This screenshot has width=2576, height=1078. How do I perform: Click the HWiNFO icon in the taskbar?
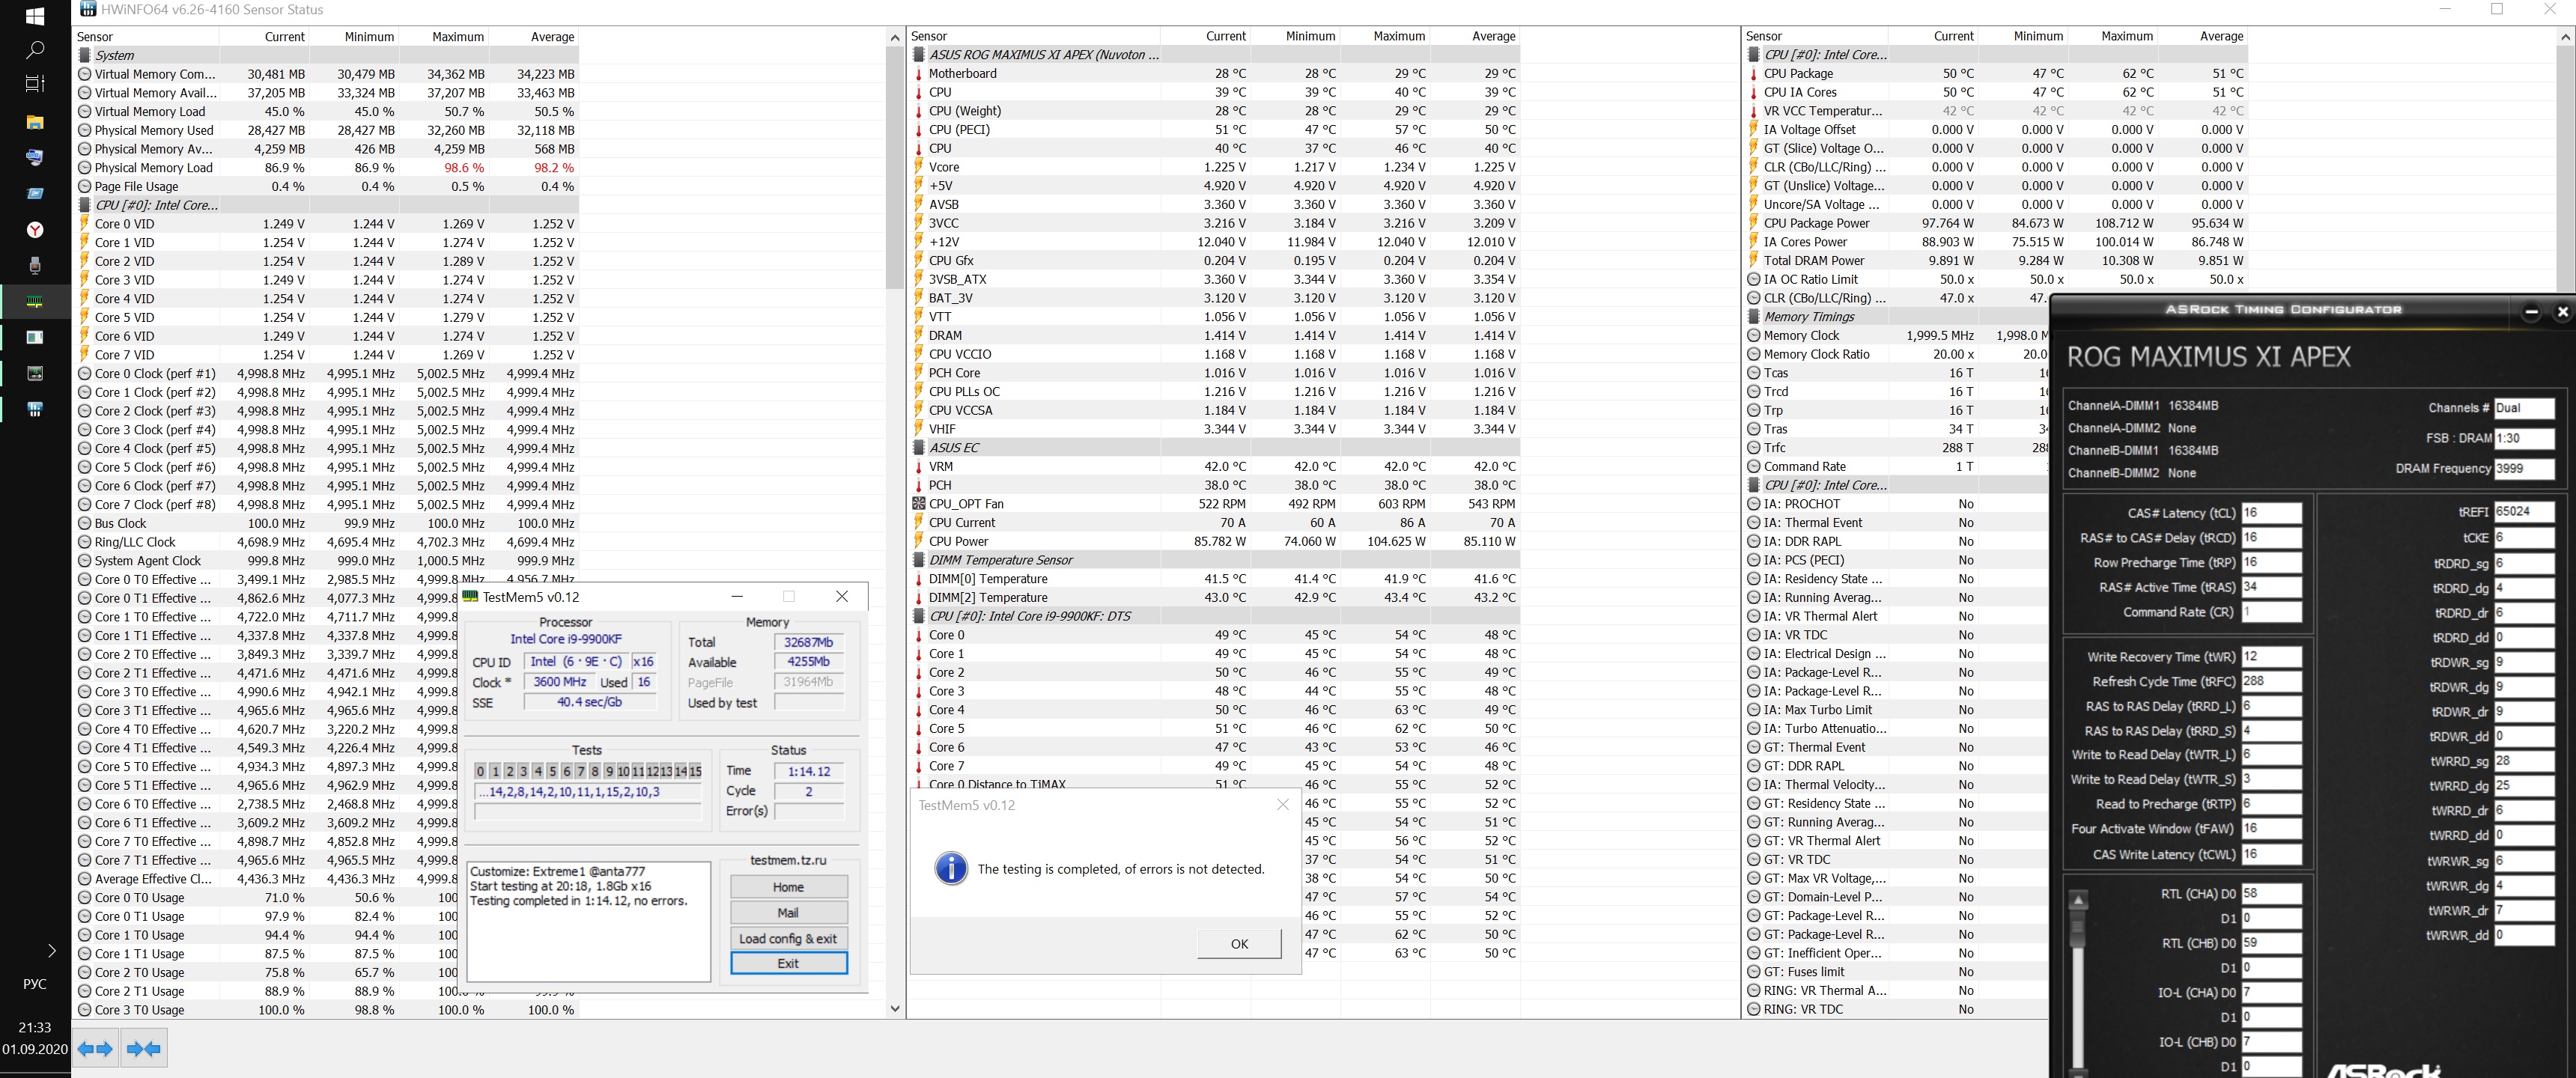click(x=34, y=409)
